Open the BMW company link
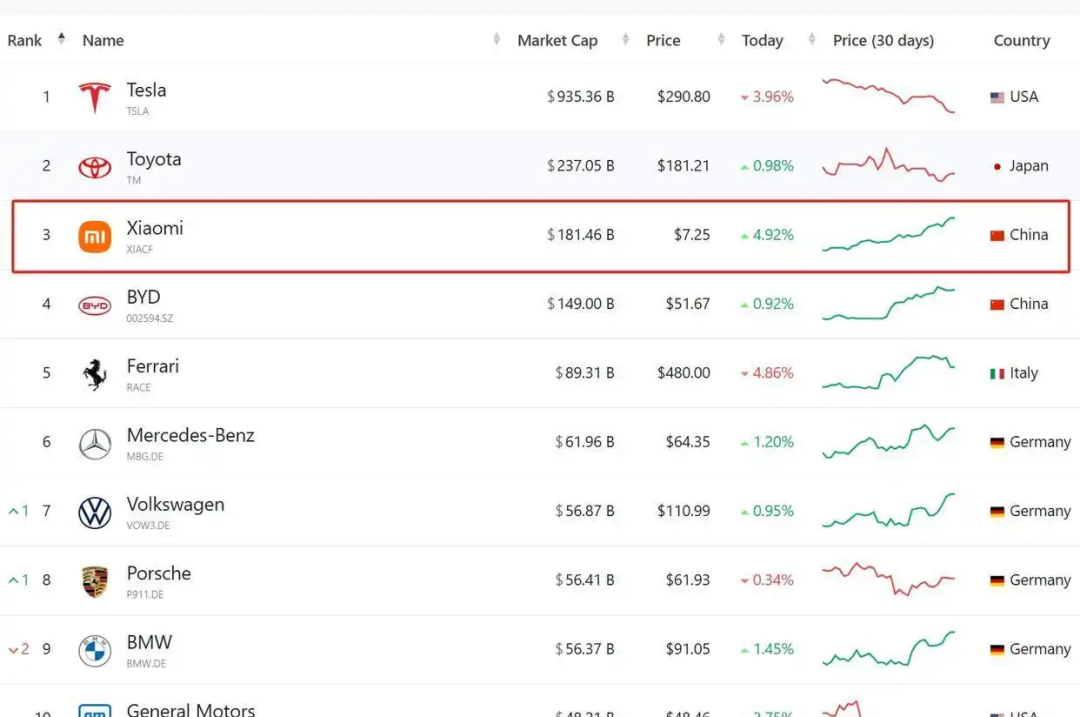 [x=149, y=642]
